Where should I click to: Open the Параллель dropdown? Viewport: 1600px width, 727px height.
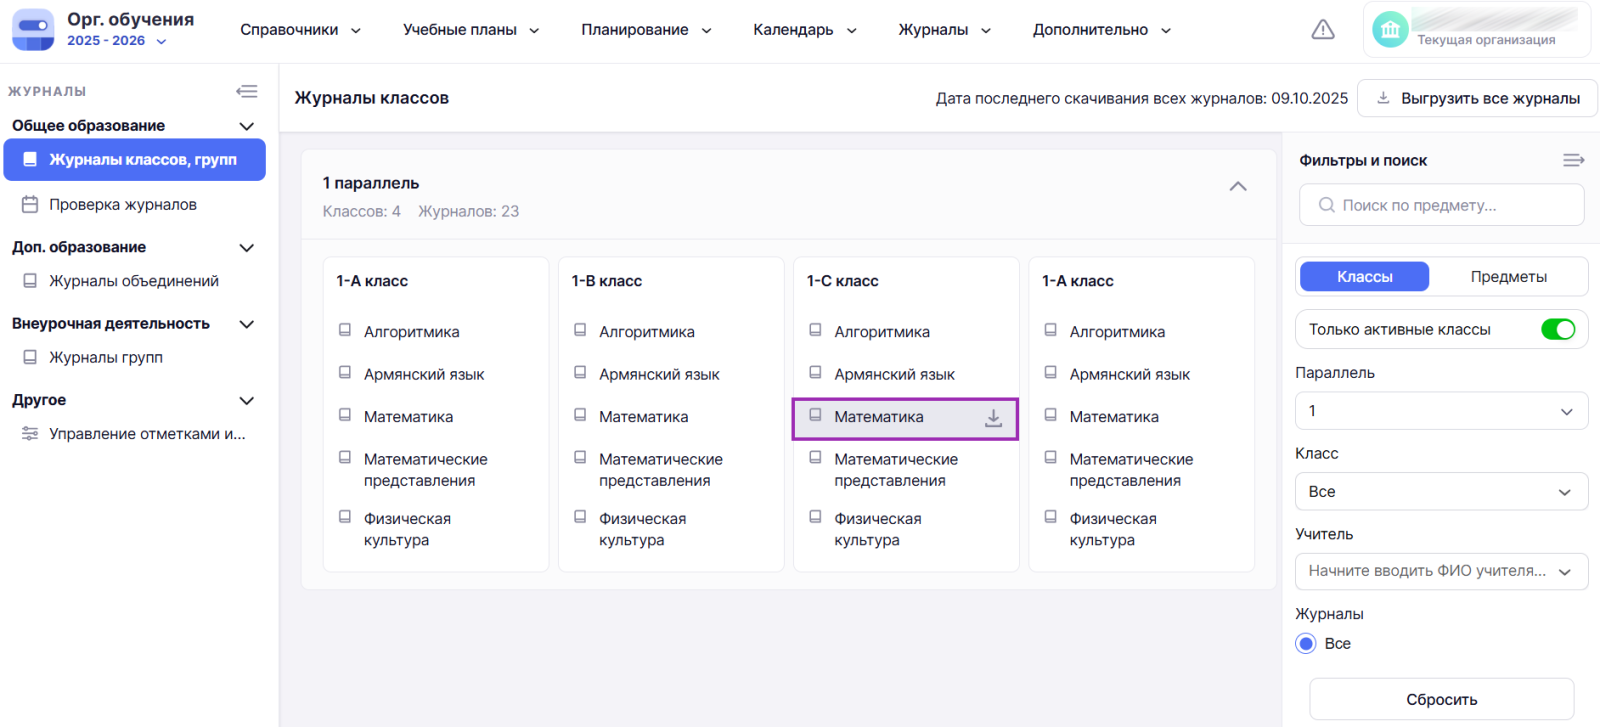pyautogui.click(x=1441, y=411)
